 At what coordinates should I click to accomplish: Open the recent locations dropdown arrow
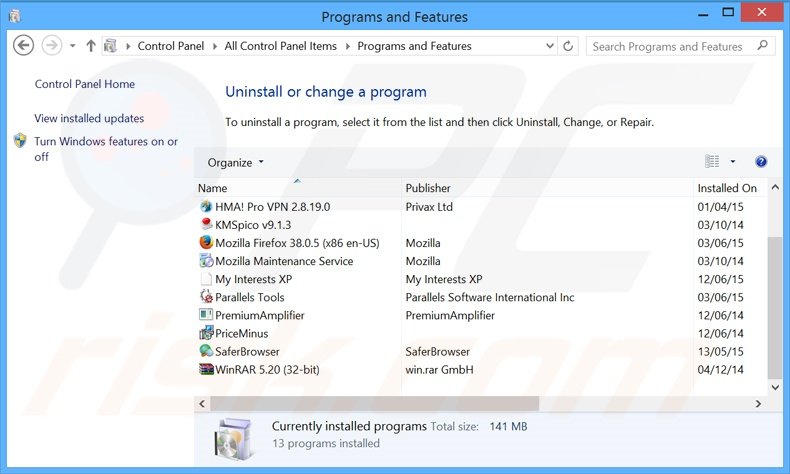coord(73,46)
